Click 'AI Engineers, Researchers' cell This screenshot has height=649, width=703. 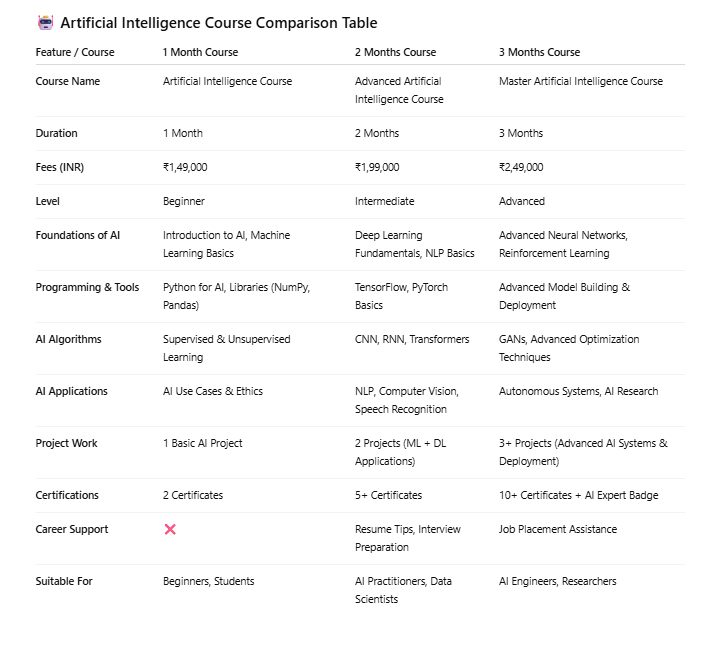click(x=557, y=581)
